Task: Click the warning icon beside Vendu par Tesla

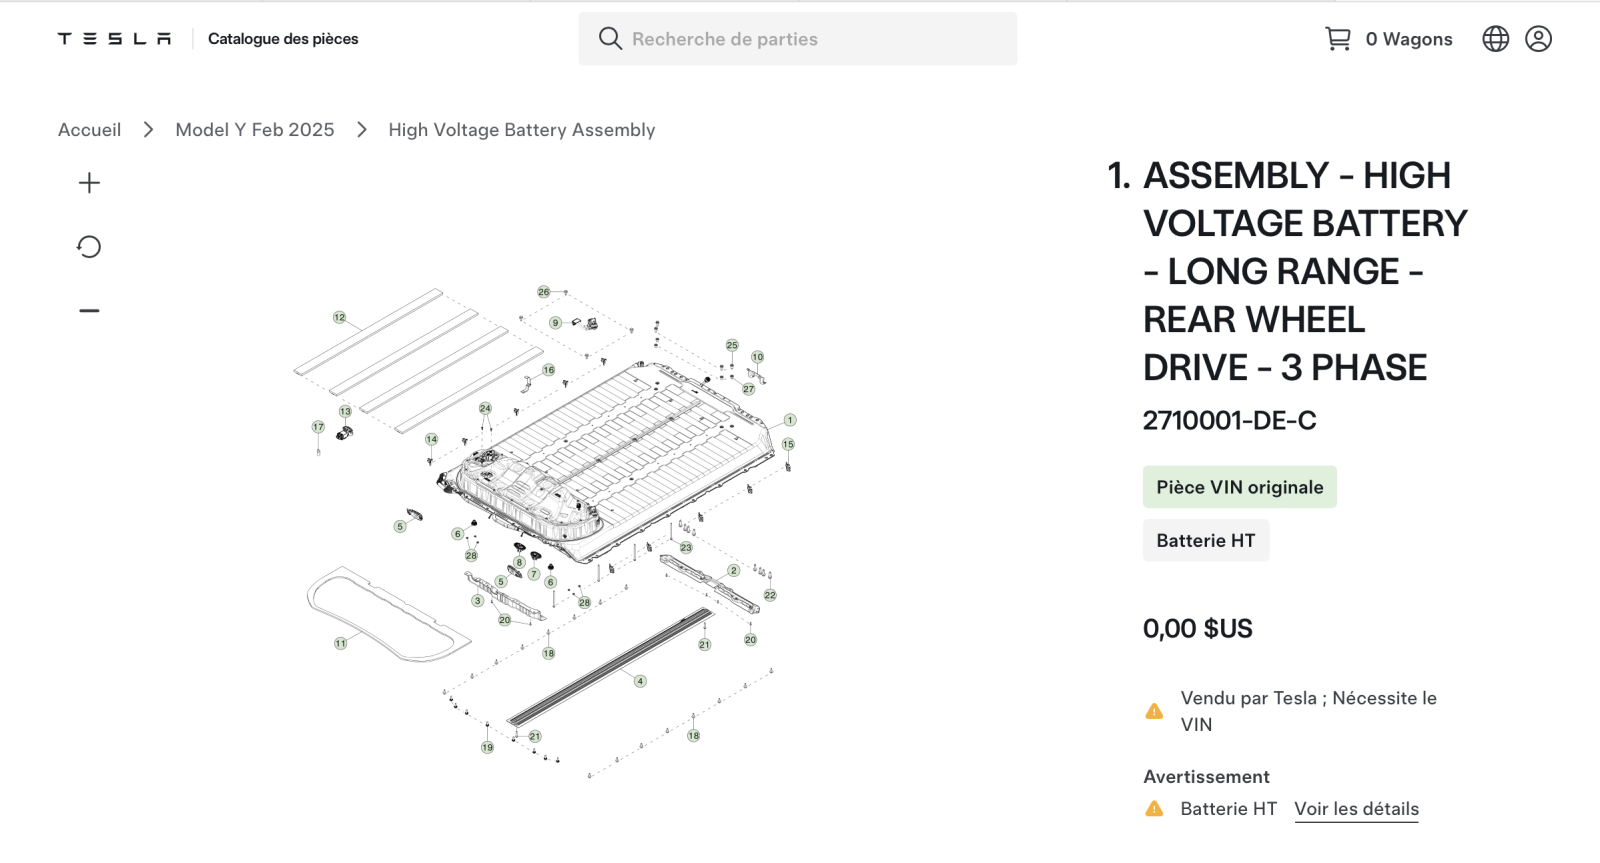Action: (1154, 711)
